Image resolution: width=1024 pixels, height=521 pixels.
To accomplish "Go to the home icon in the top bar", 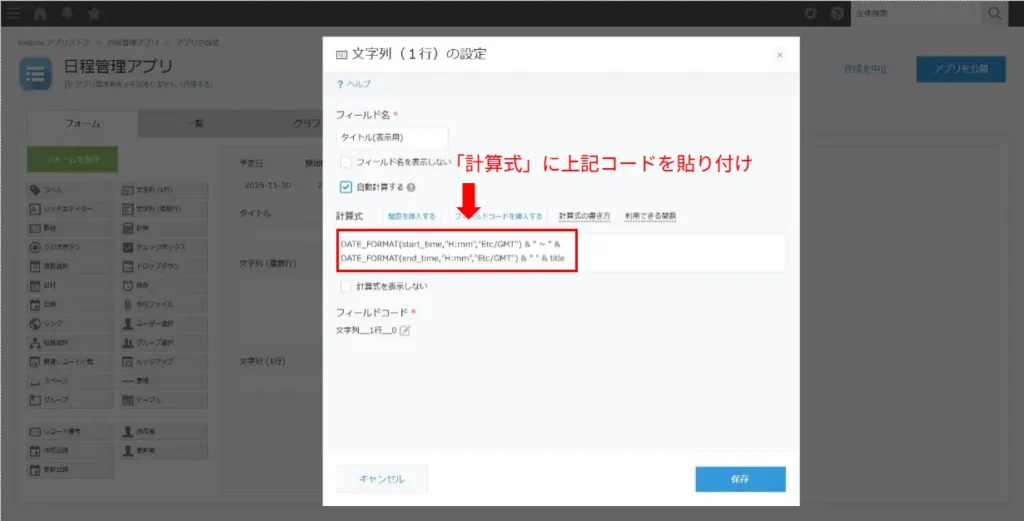I will click(x=40, y=13).
